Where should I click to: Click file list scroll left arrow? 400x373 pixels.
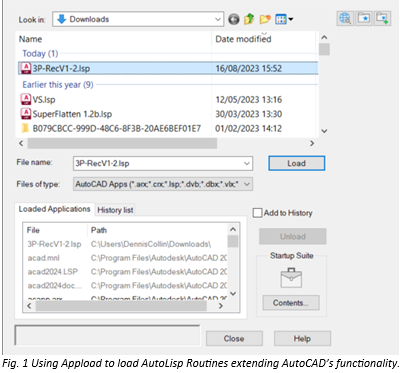[21, 143]
